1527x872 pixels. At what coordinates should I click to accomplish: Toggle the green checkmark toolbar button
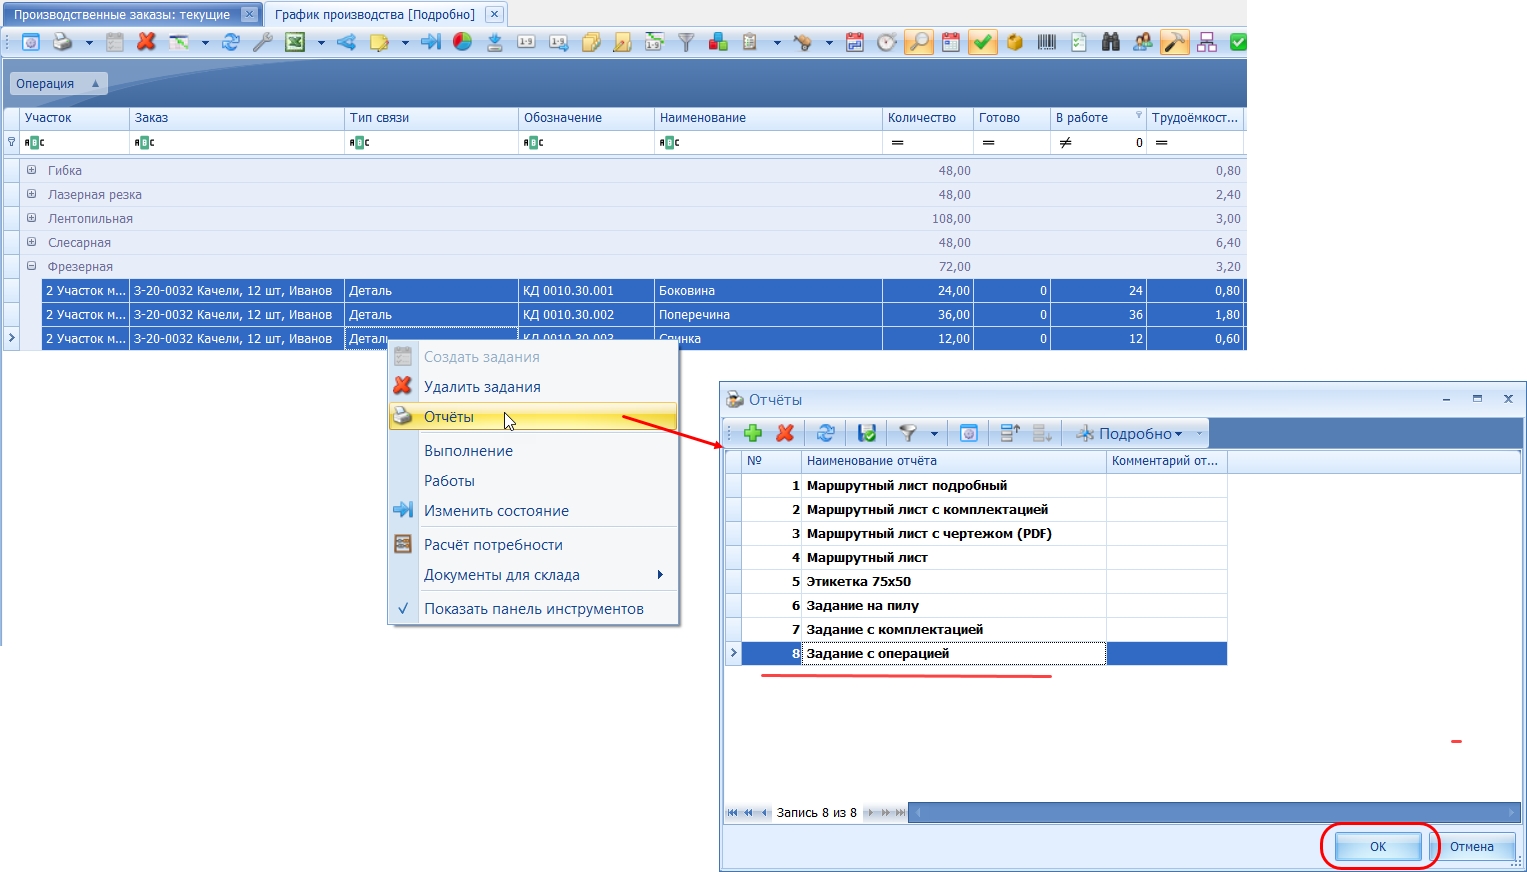click(x=983, y=42)
